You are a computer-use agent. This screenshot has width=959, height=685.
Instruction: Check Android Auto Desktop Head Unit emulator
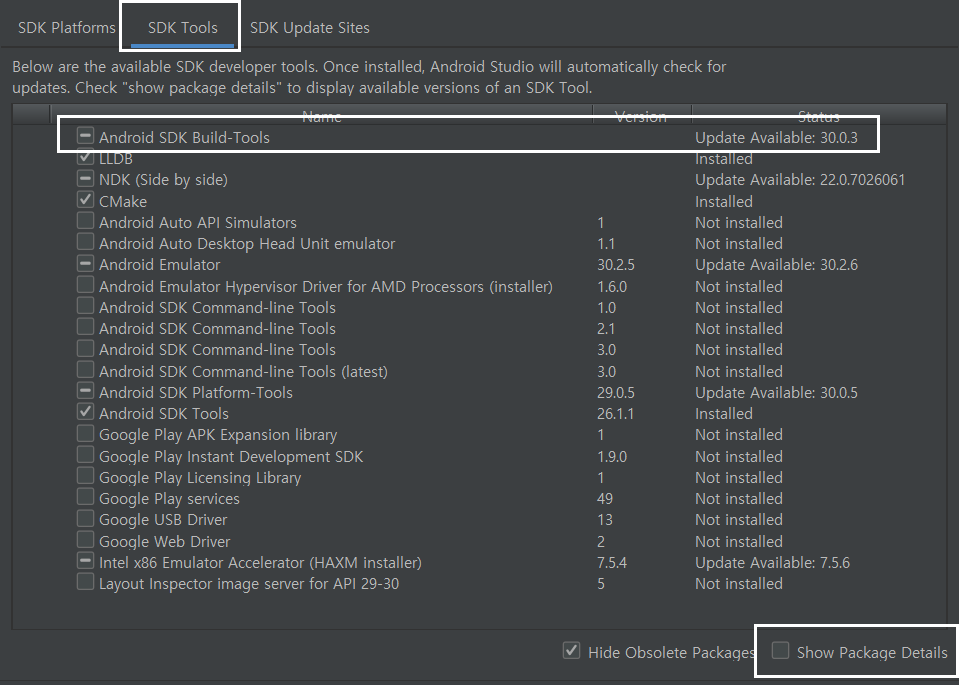[85, 242]
